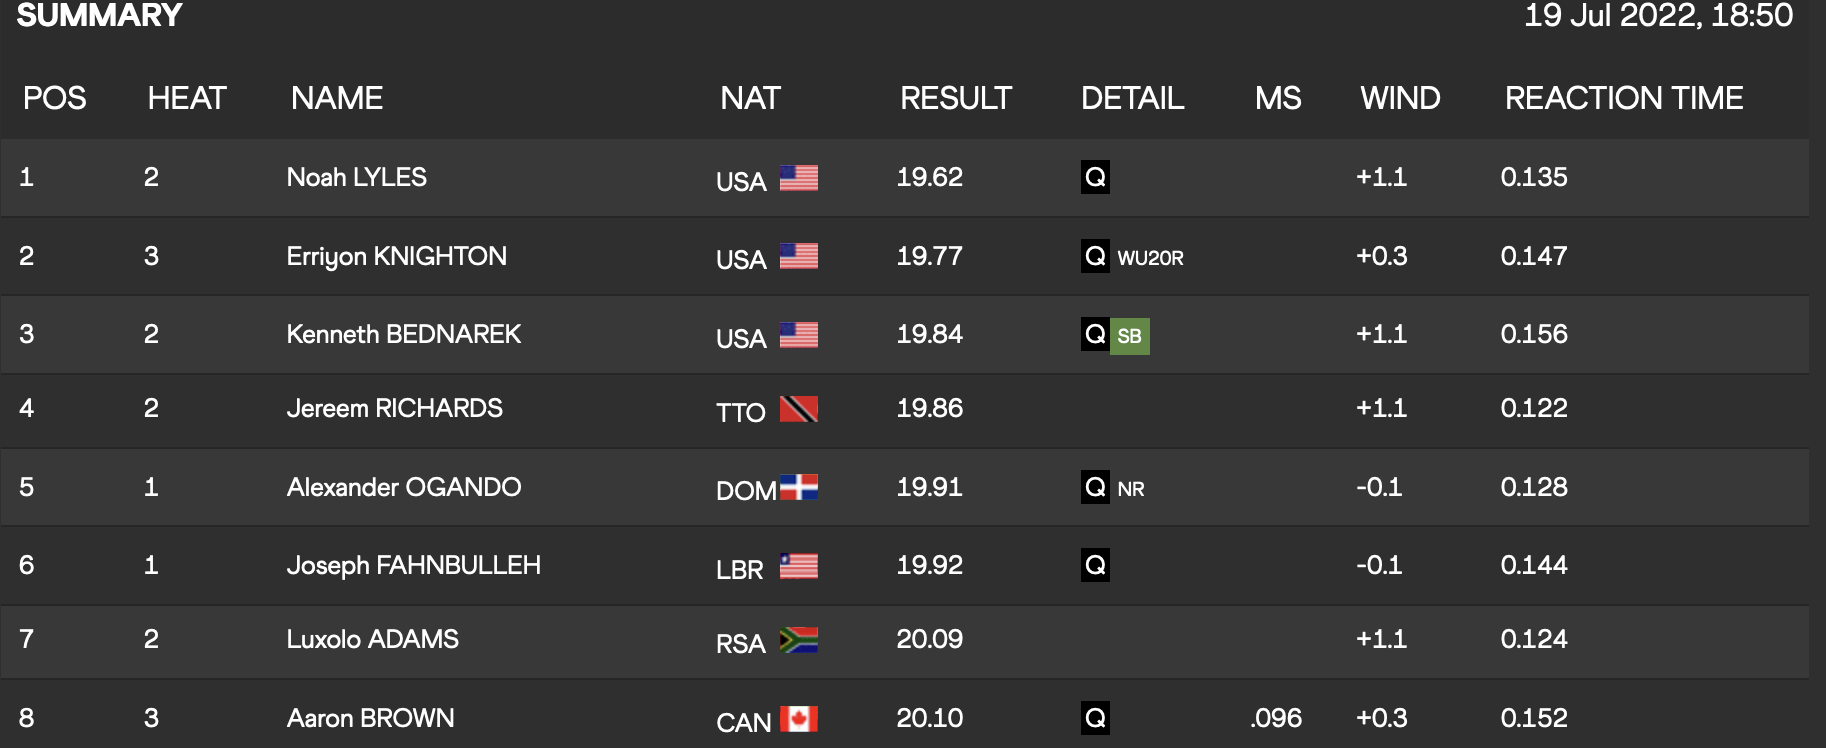Click the Trinidad and Tobago flag icon
The width and height of the screenshot is (1826, 748).
(x=798, y=409)
